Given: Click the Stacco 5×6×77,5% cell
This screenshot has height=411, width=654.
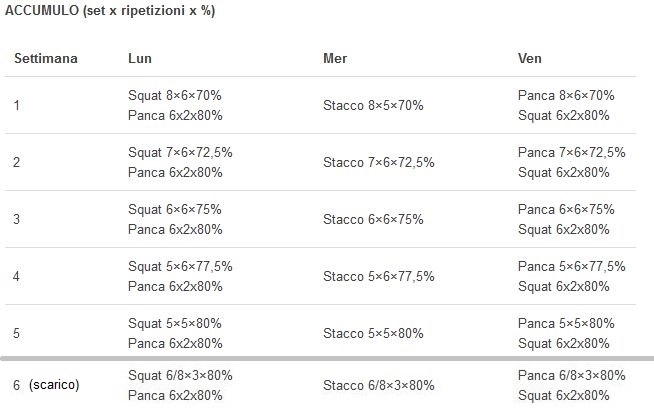Looking at the screenshot, I should point(379,276).
